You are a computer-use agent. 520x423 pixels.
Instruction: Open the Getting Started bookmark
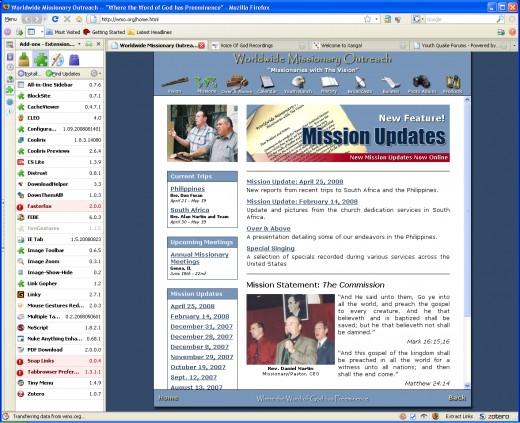104,32
